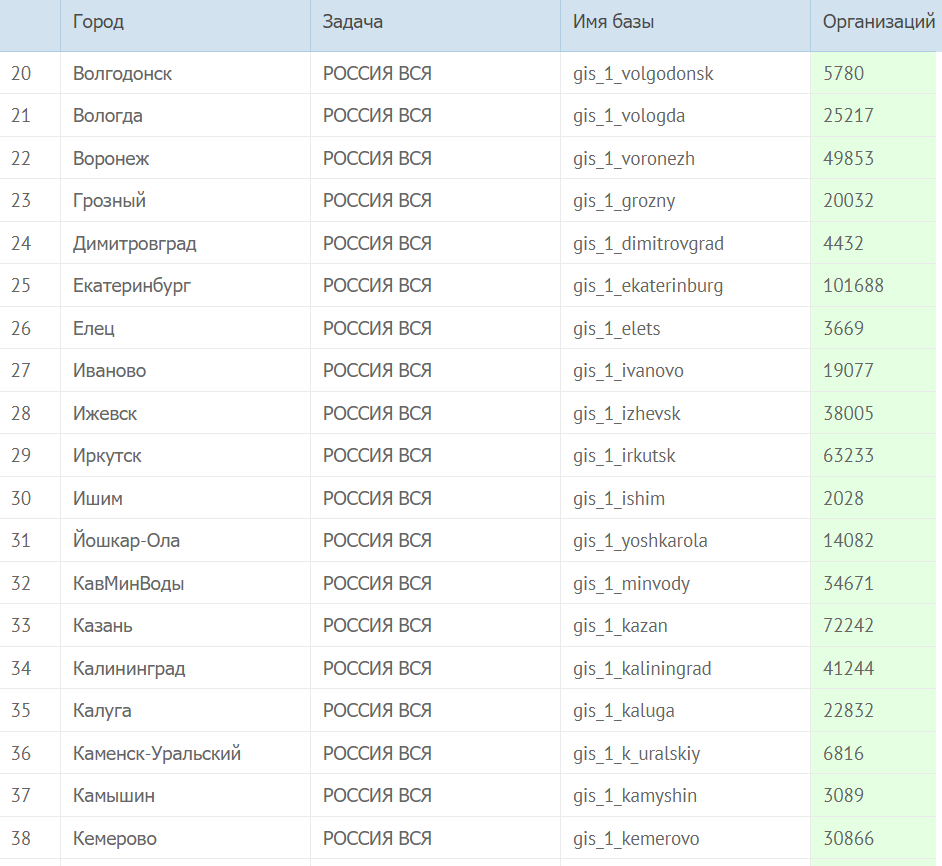Click the Казань city cell
The width and height of the screenshot is (942, 866).
103,626
